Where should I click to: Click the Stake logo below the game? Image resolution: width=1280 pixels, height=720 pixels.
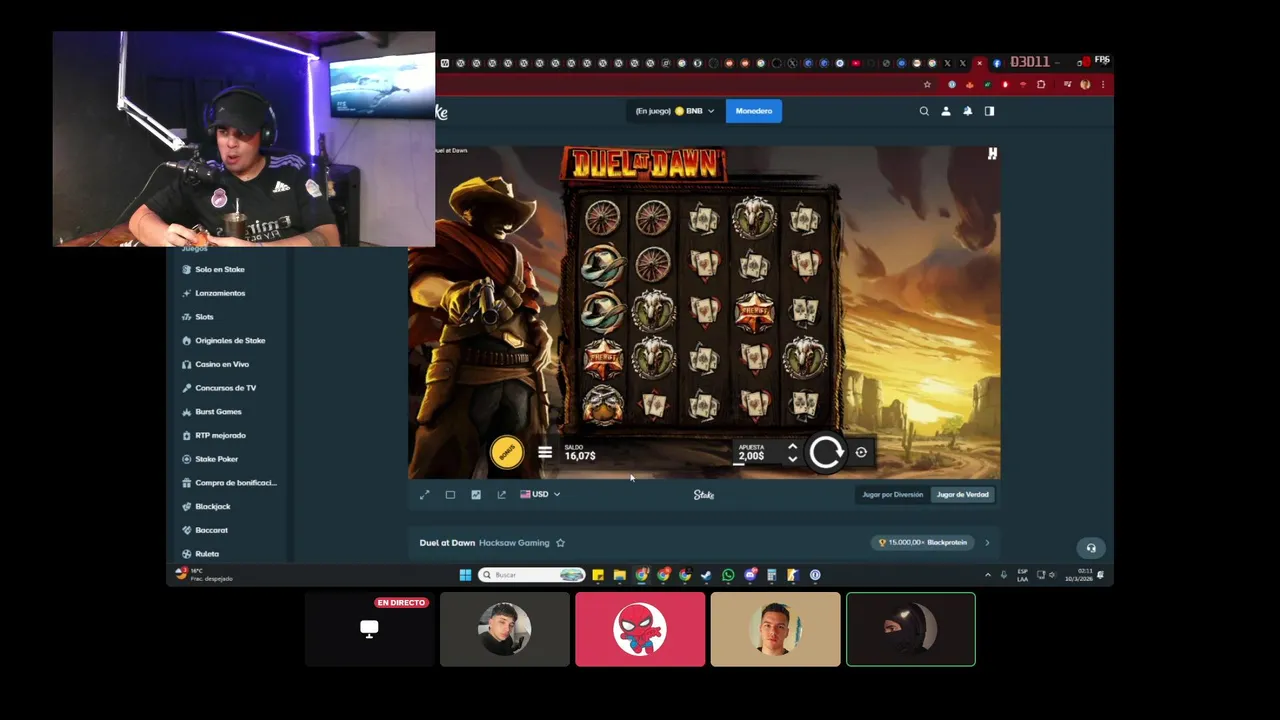(704, 494)
